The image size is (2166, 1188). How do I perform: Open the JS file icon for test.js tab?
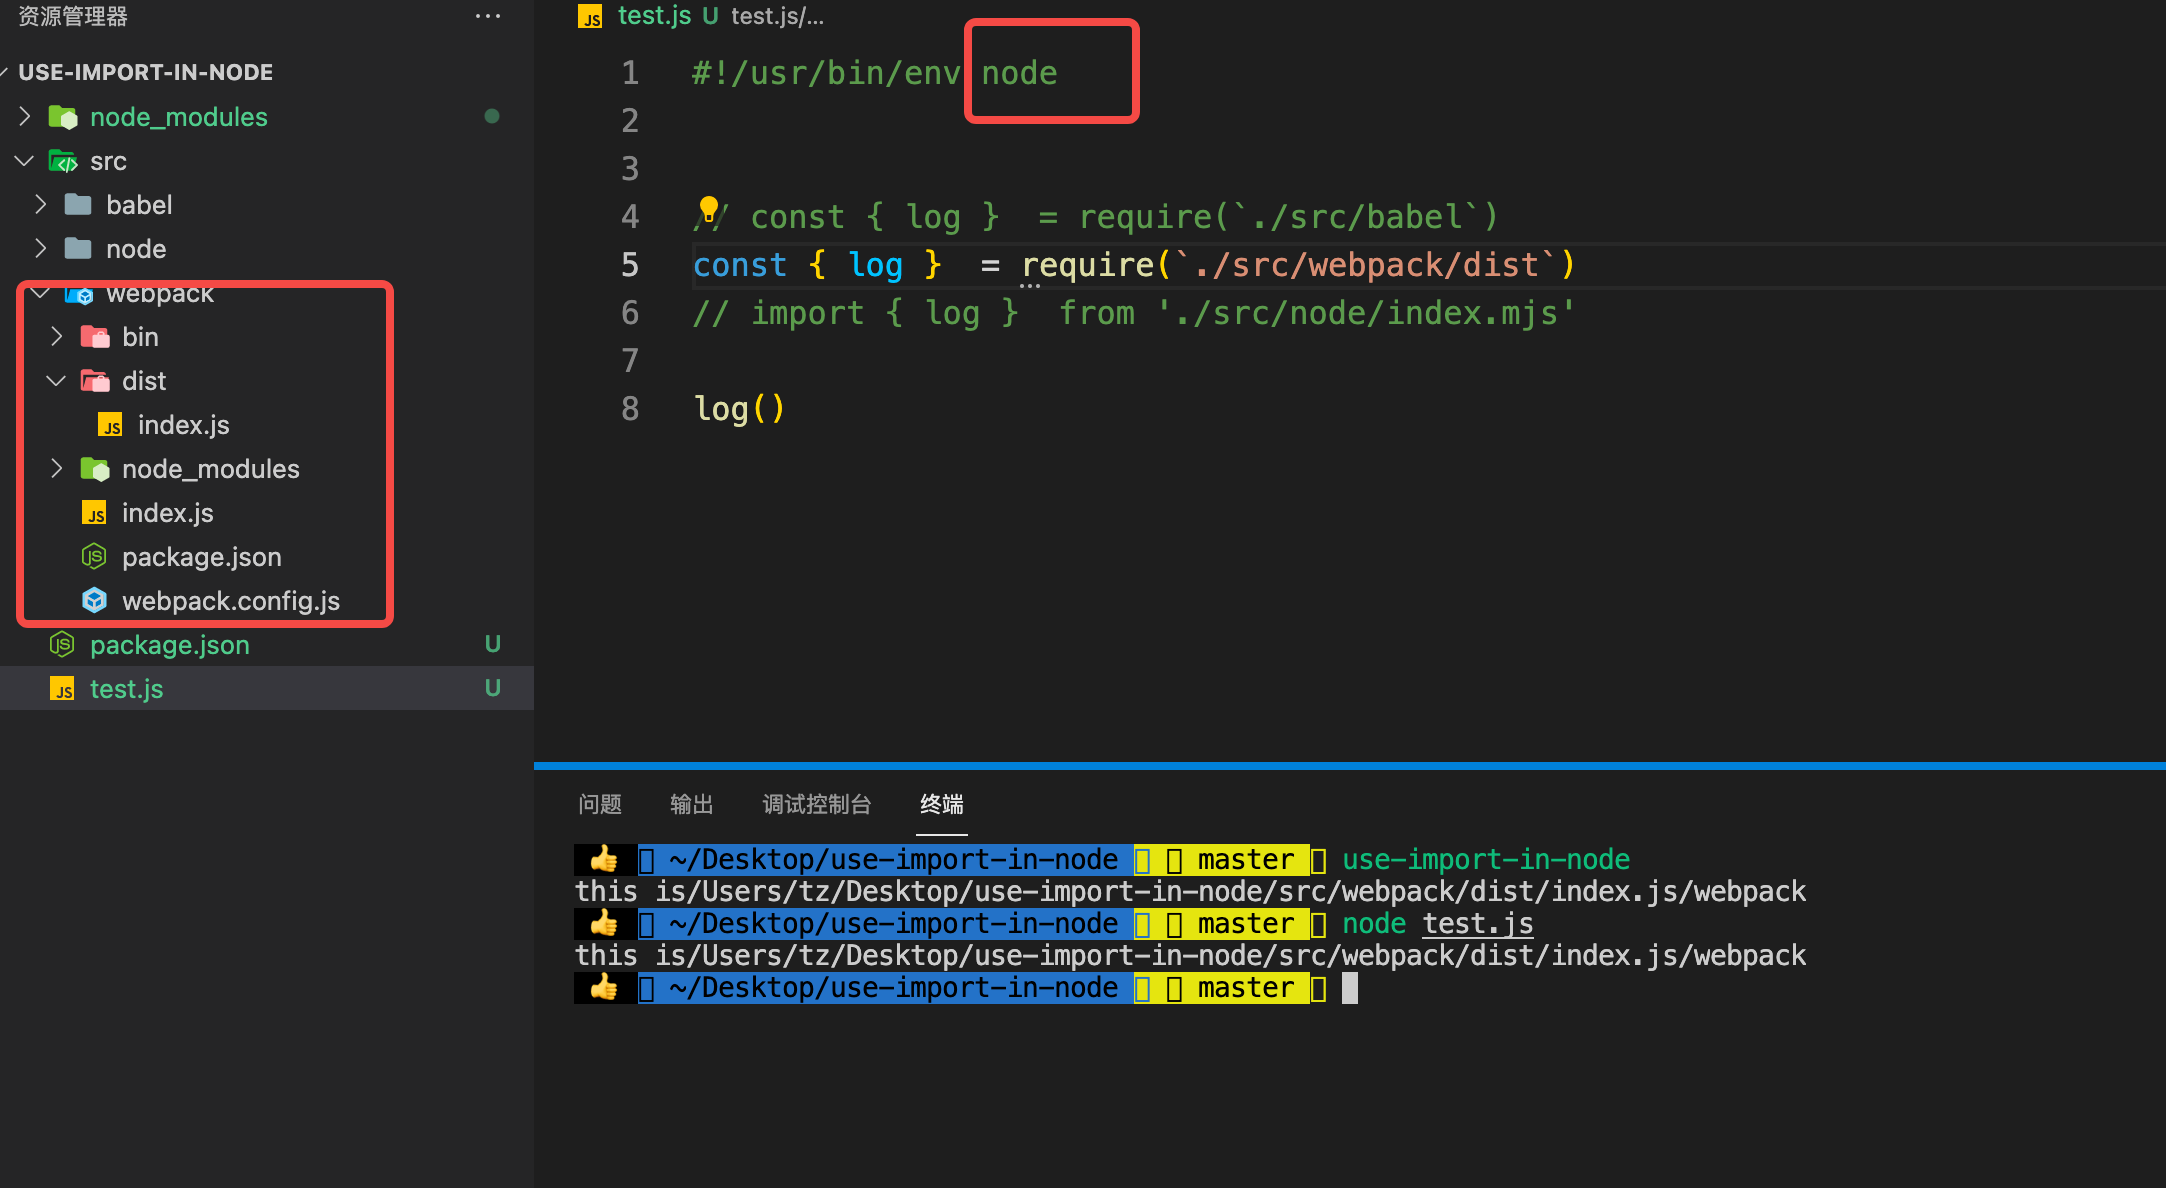(x=590, y=16)
